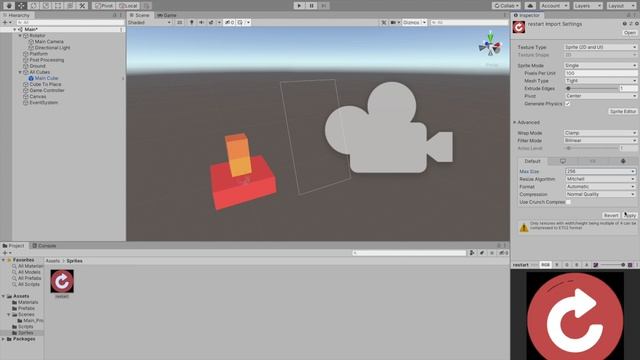Collapse the All Cubes object in Hierarchy
This screenshot has width=640, height=360.
[x=20, y=72]
